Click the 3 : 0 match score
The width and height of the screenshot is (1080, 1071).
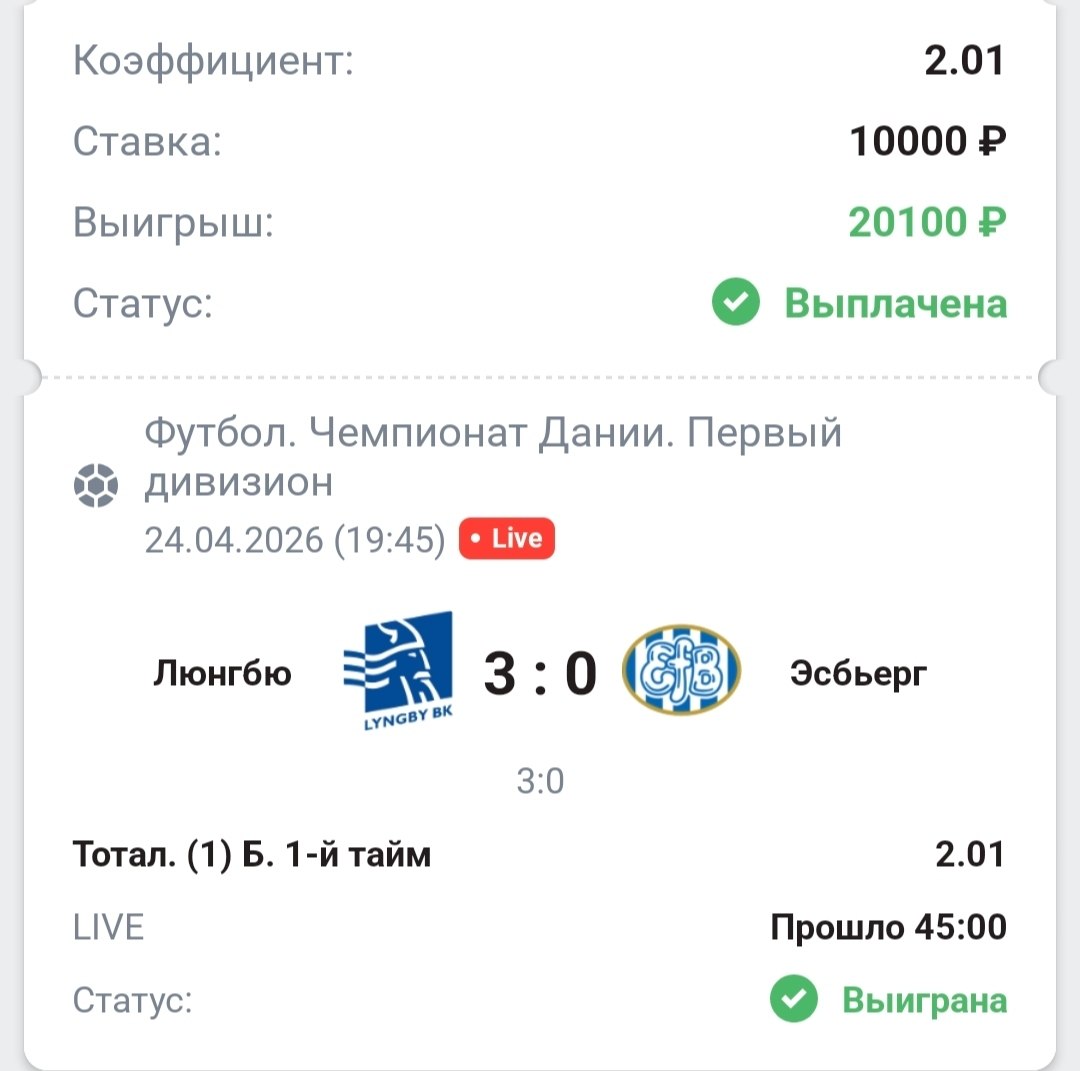(540, 673)
